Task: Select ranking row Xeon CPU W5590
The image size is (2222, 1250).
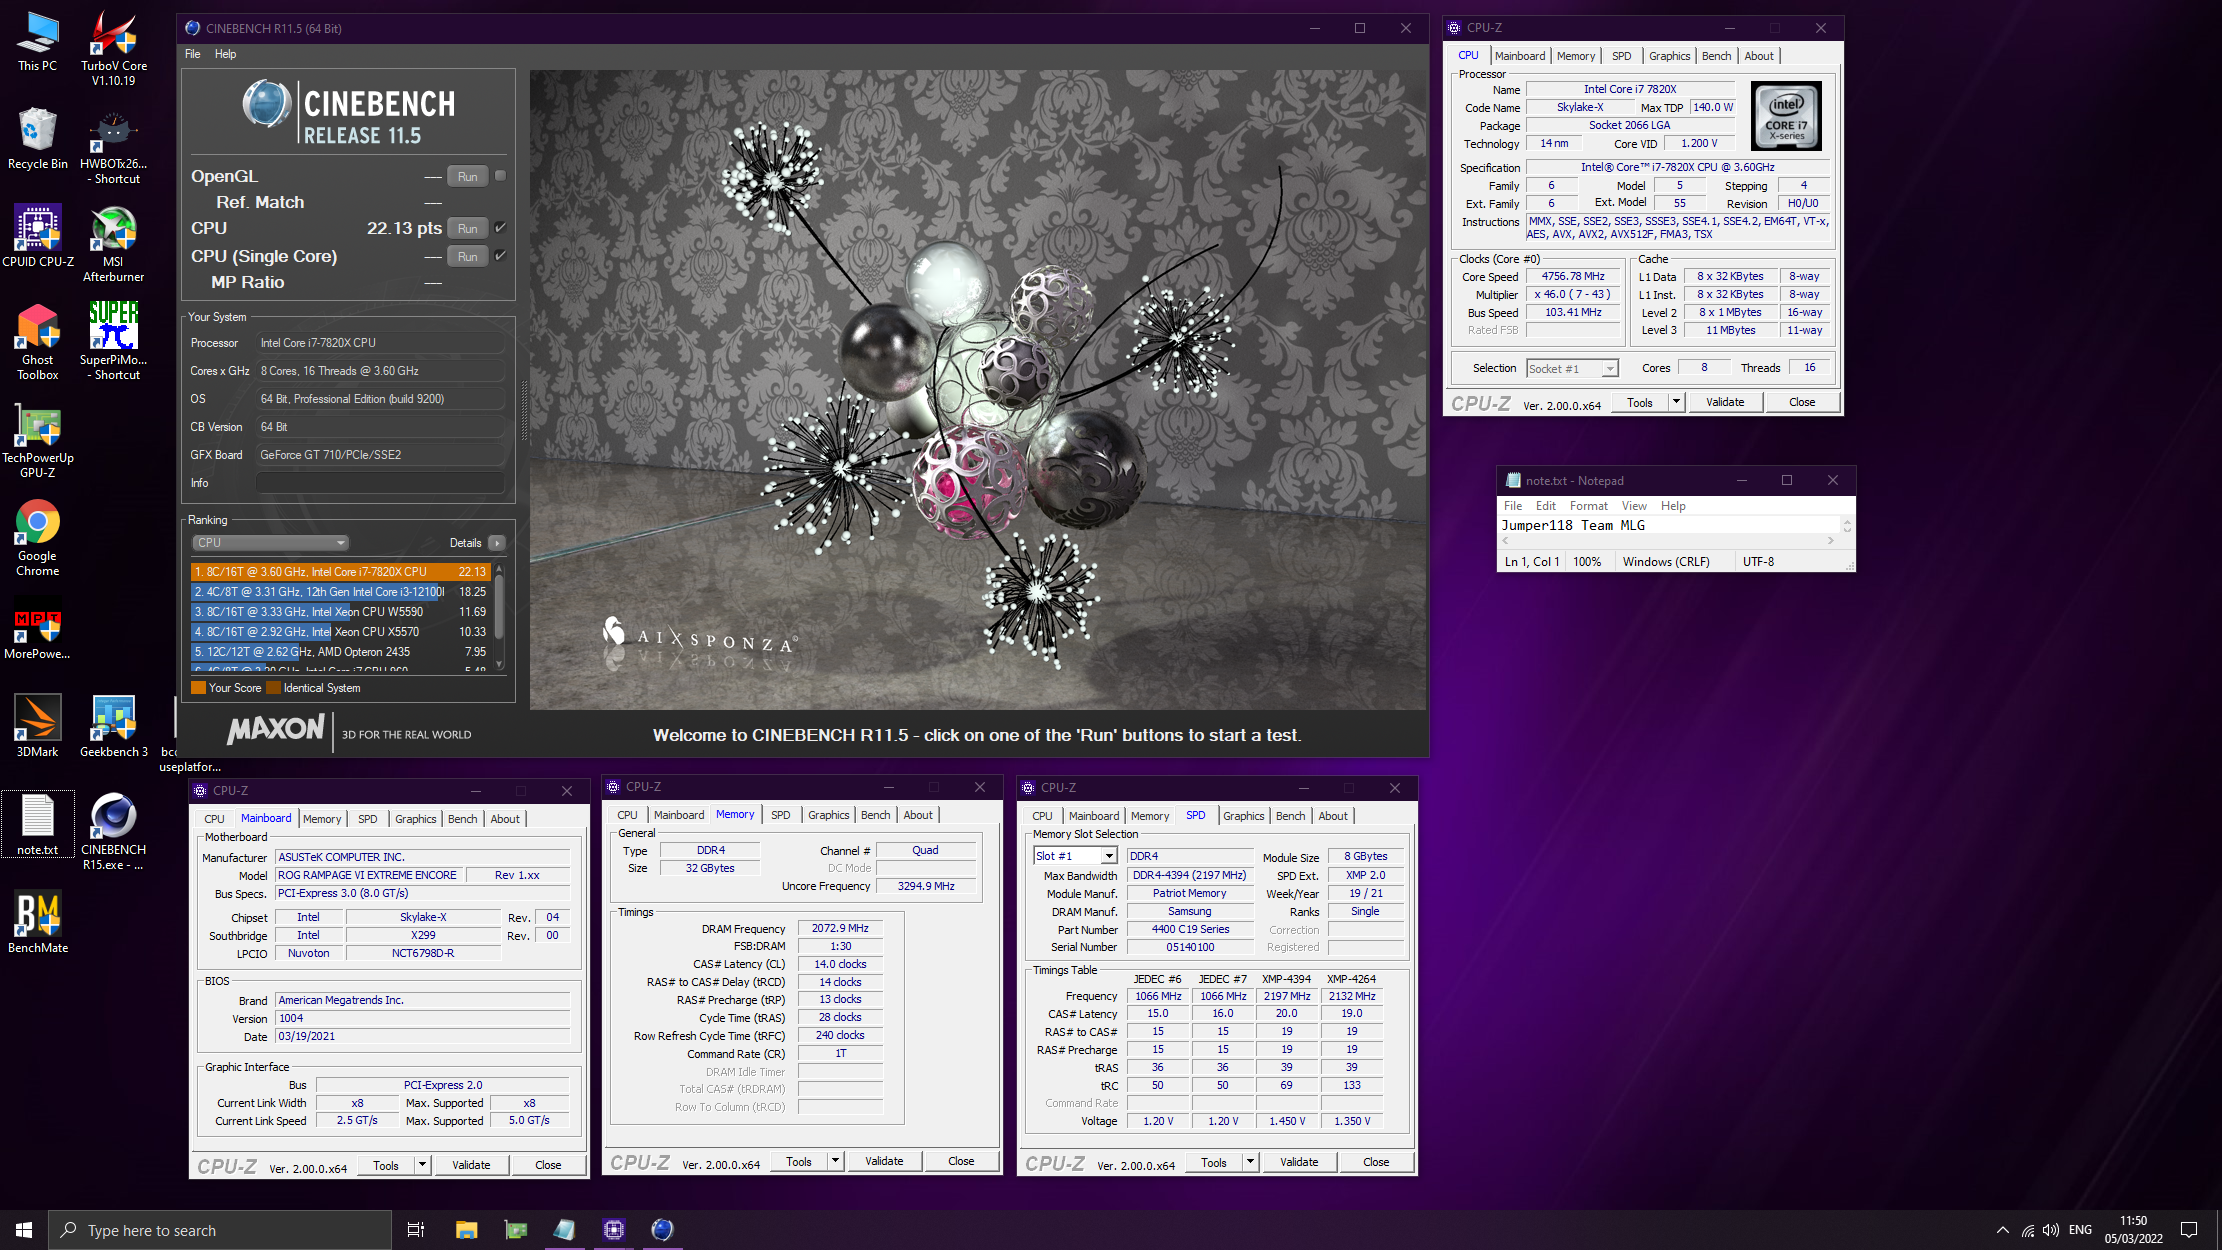Action: (340, 612)
